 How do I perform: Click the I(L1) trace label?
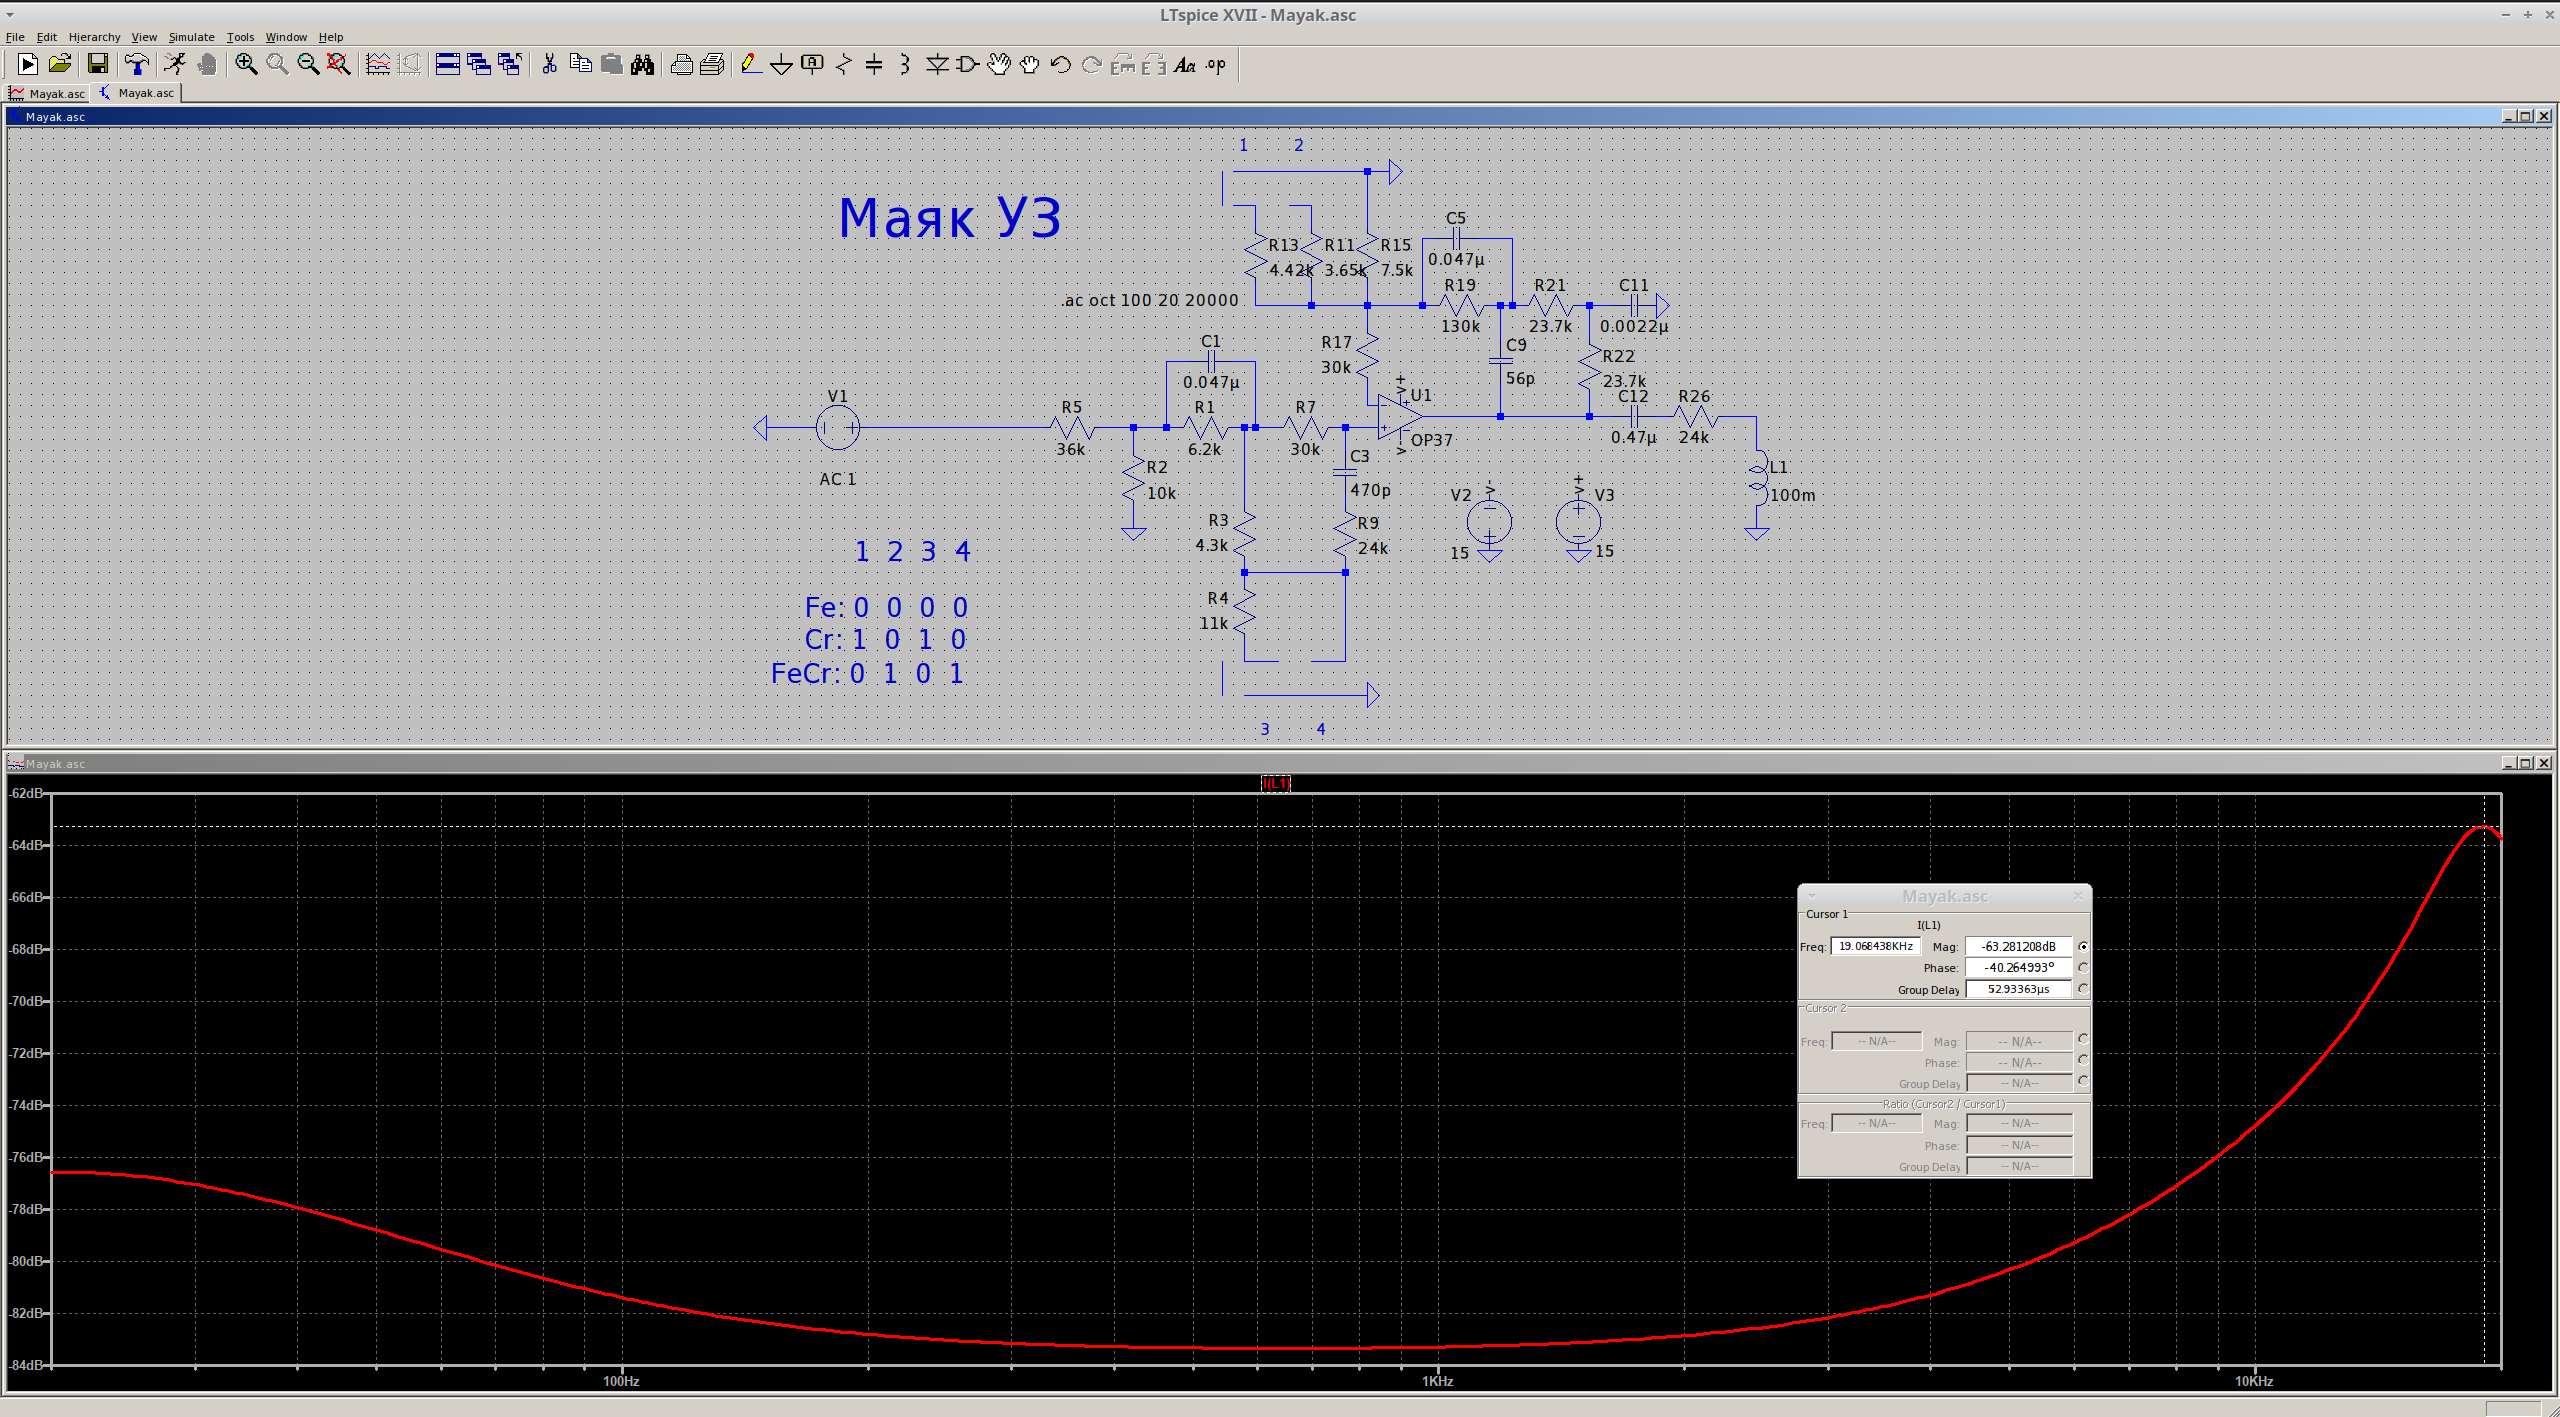[1275, 784]
